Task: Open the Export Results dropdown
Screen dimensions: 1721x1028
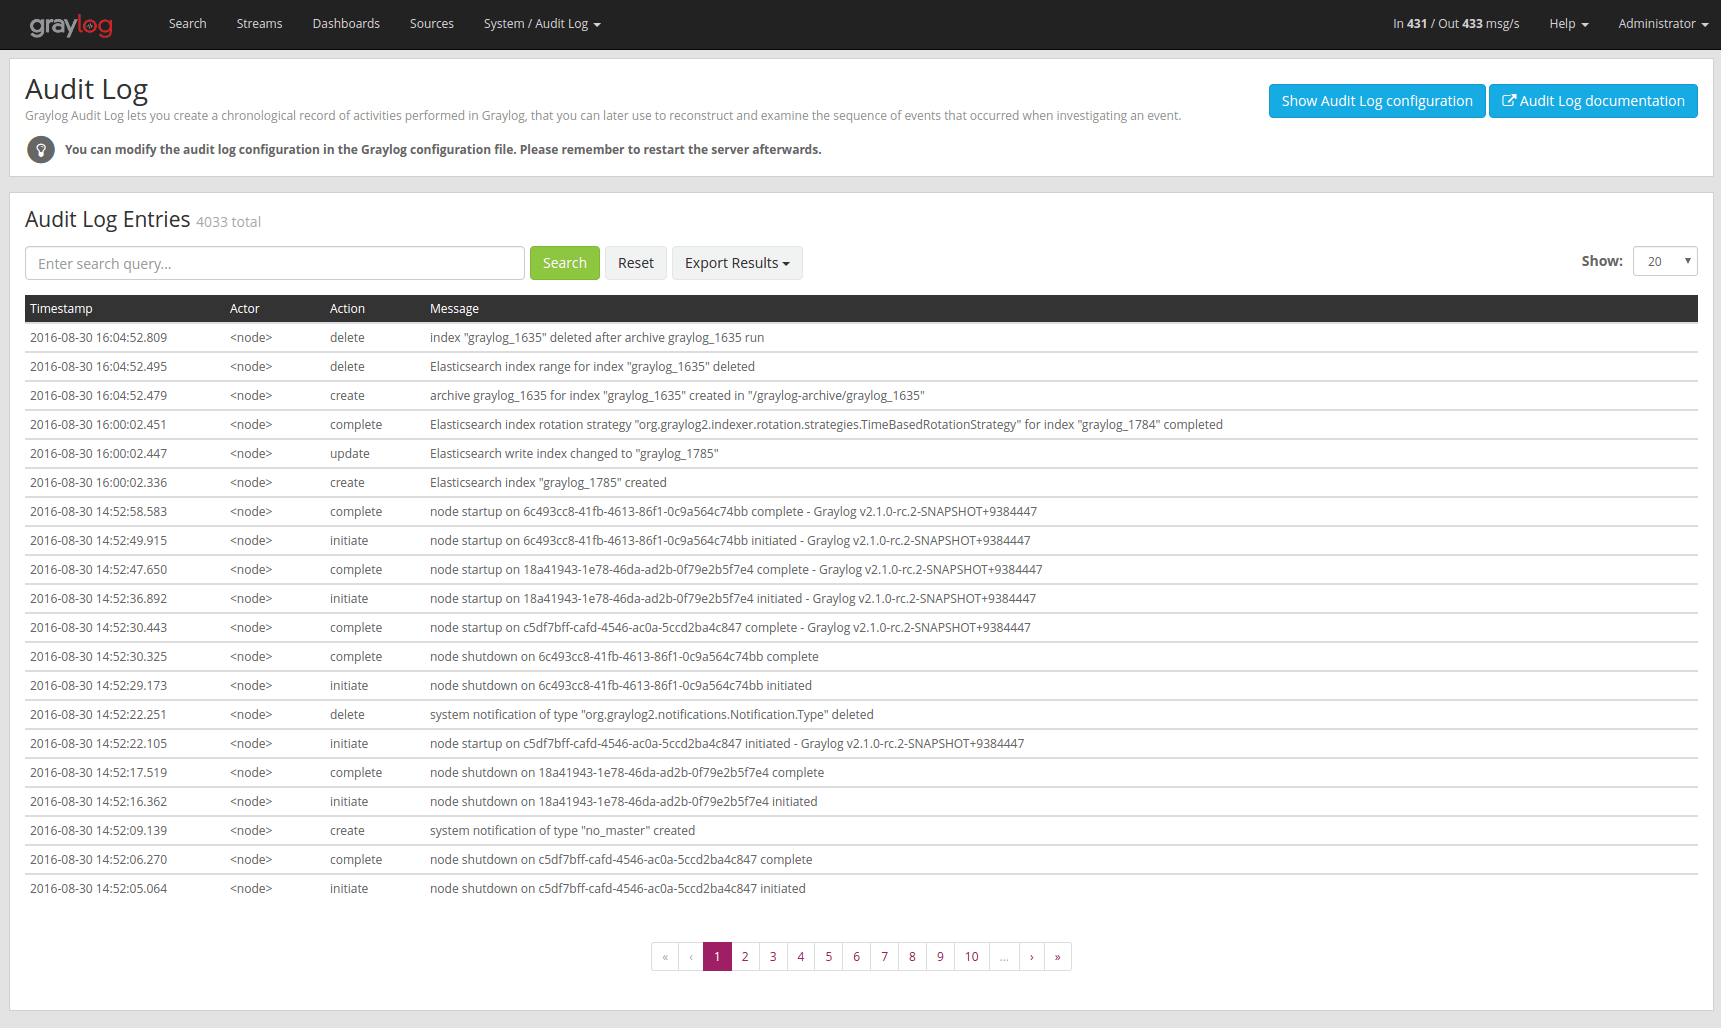Action: click(737, 263)
